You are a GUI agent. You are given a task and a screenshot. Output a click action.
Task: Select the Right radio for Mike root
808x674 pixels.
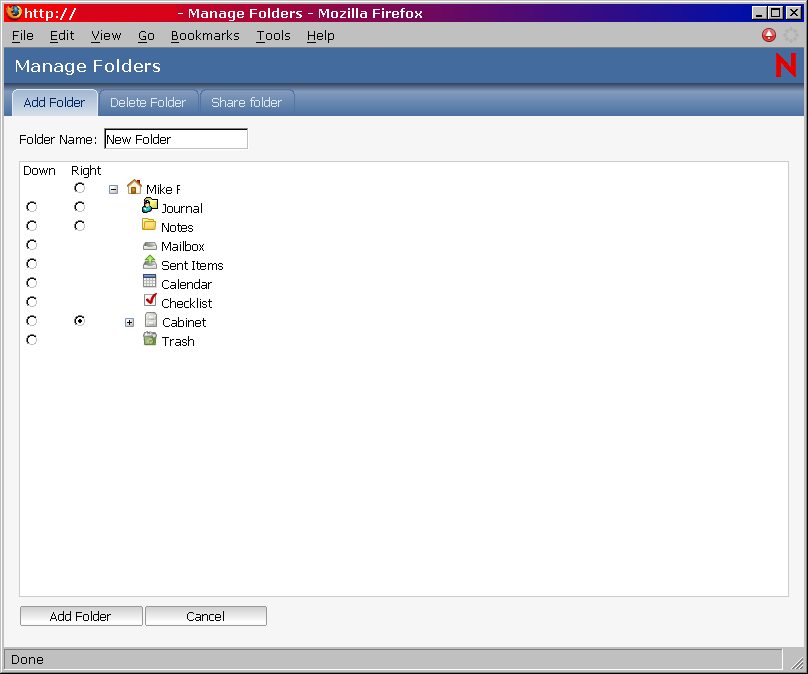[x=79, y=188]
